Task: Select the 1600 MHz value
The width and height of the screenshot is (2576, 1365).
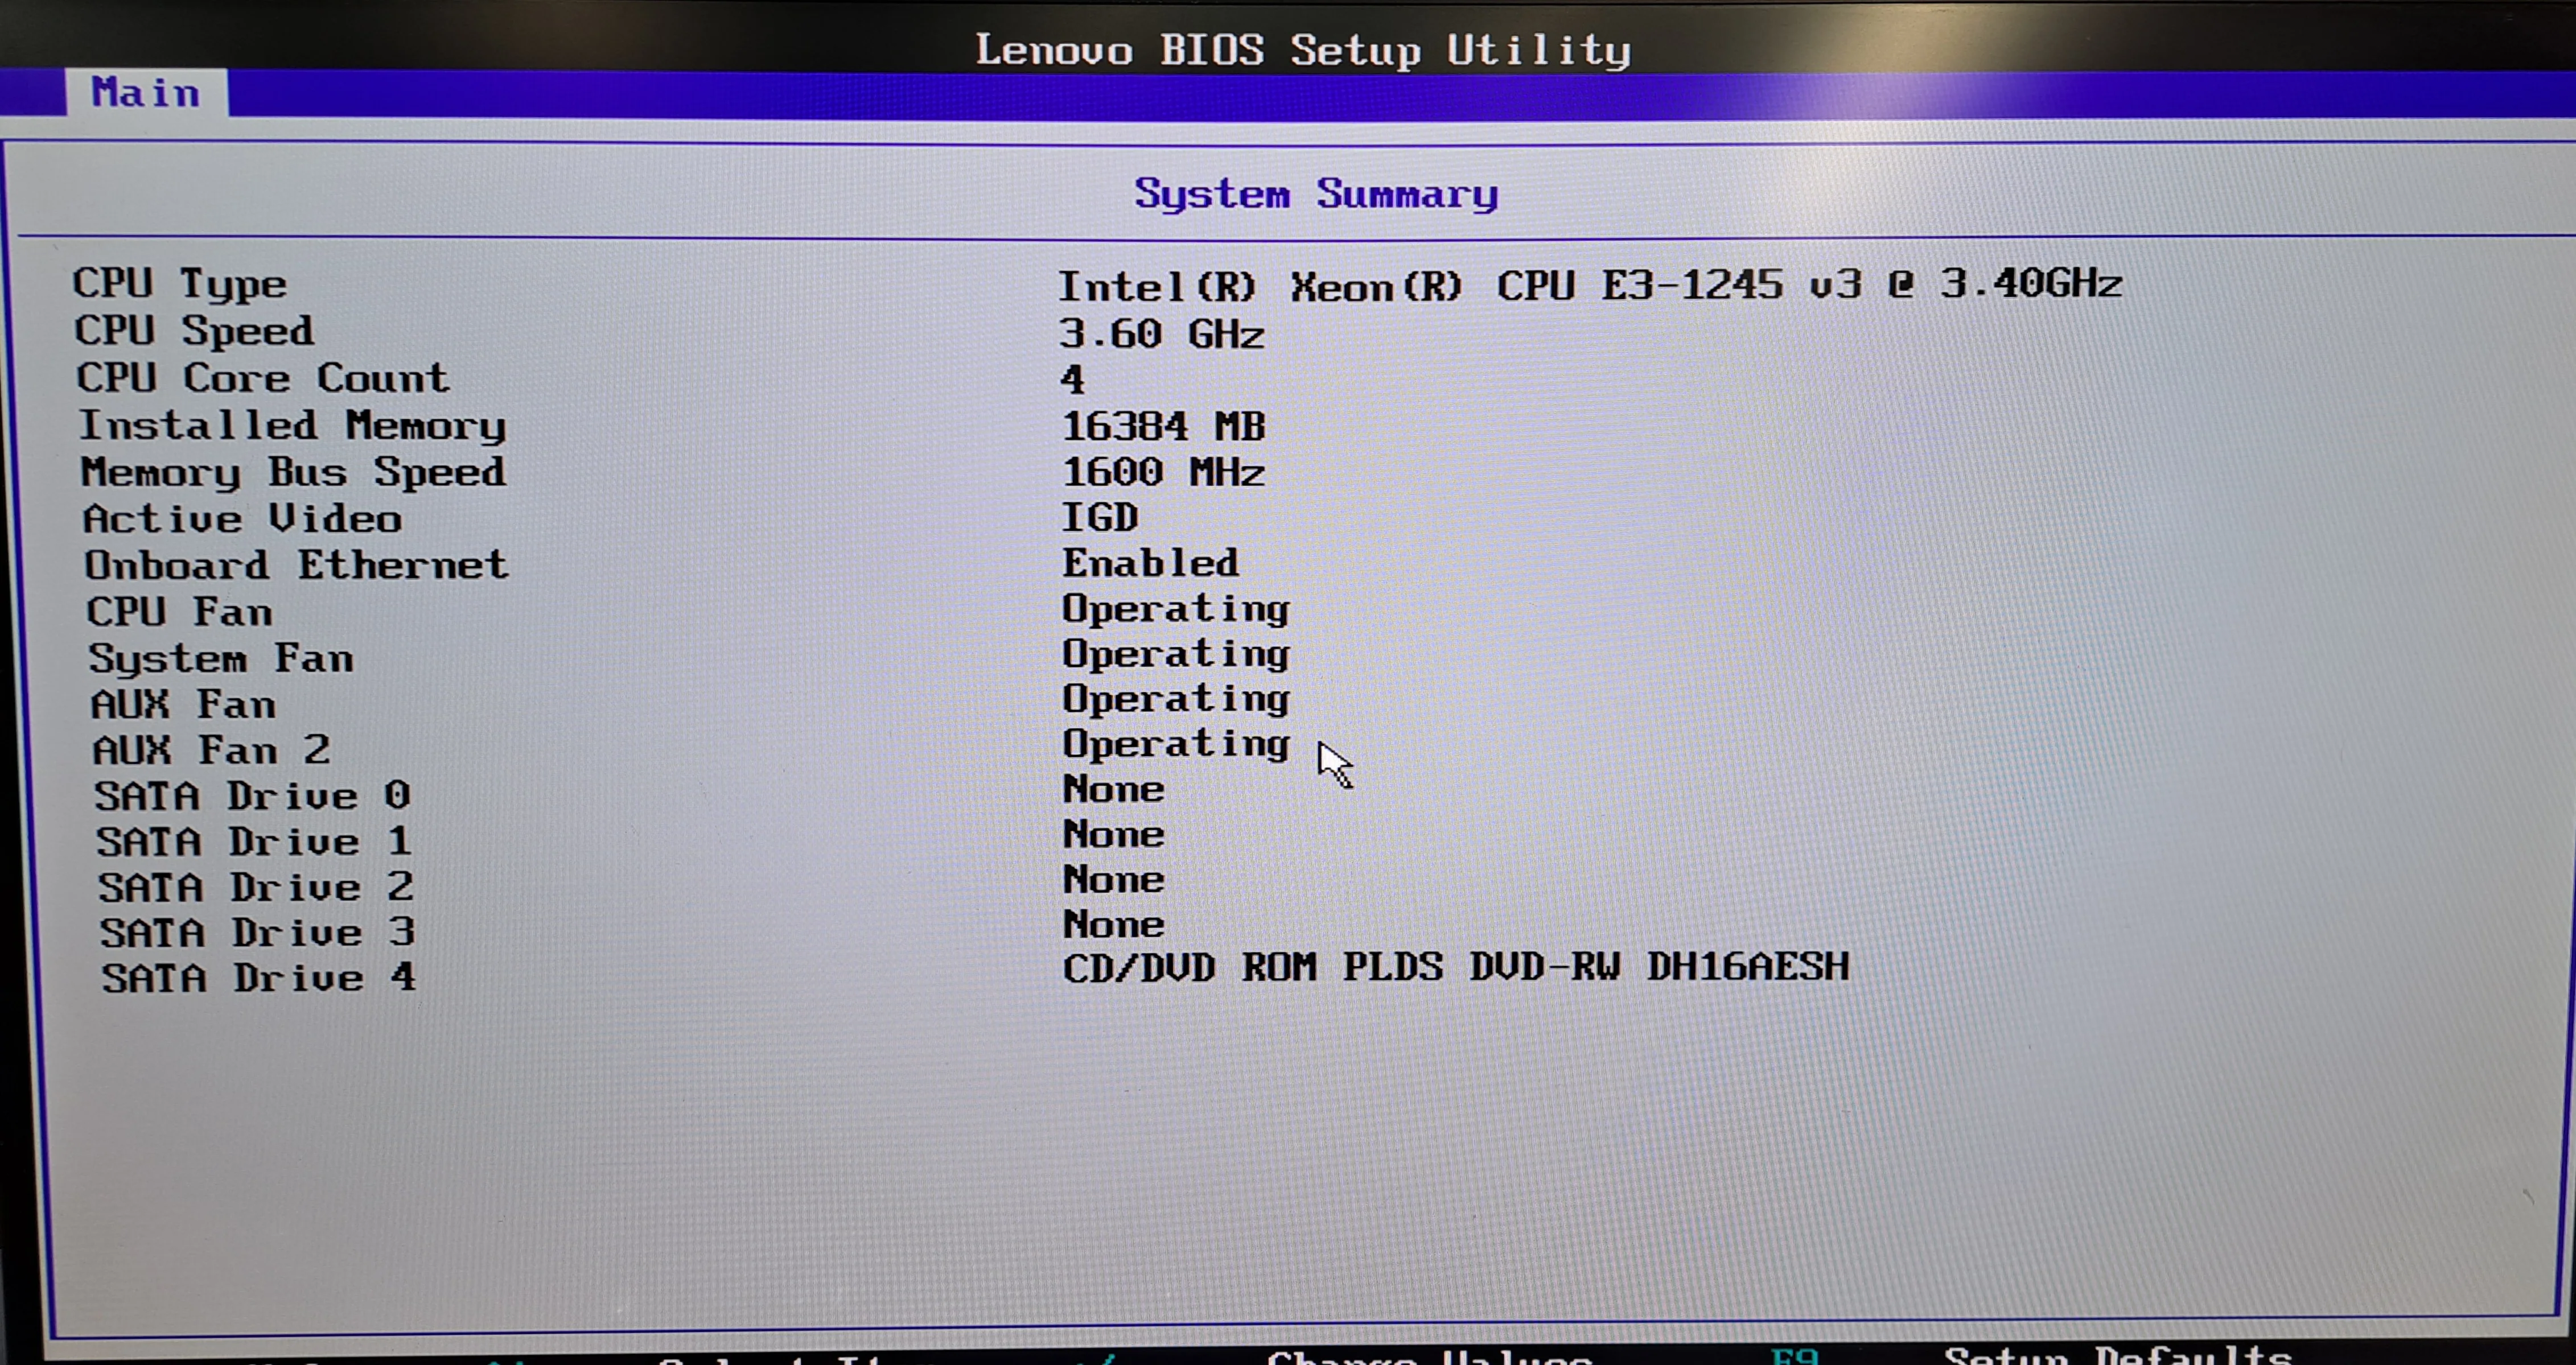Action: tap(1163, 472)
